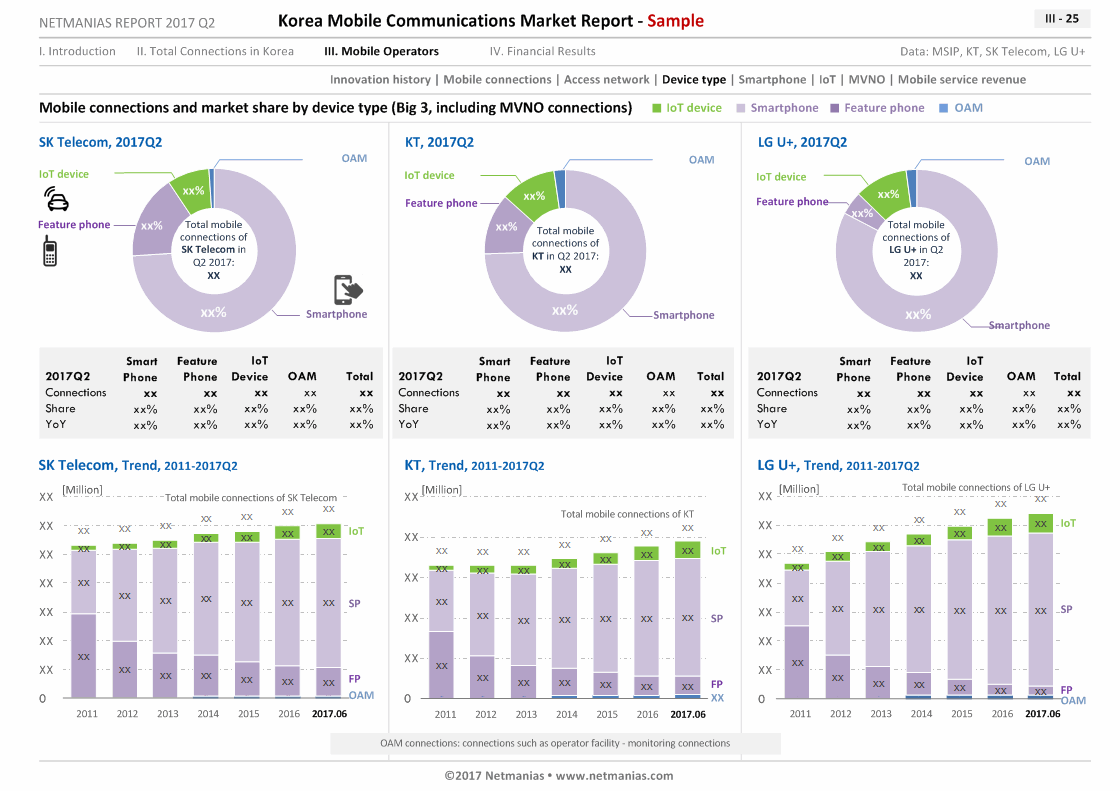
Task: Click LG U+, Trend, 2011-2017Q2 heading
Action: click(x=838, y=465)
